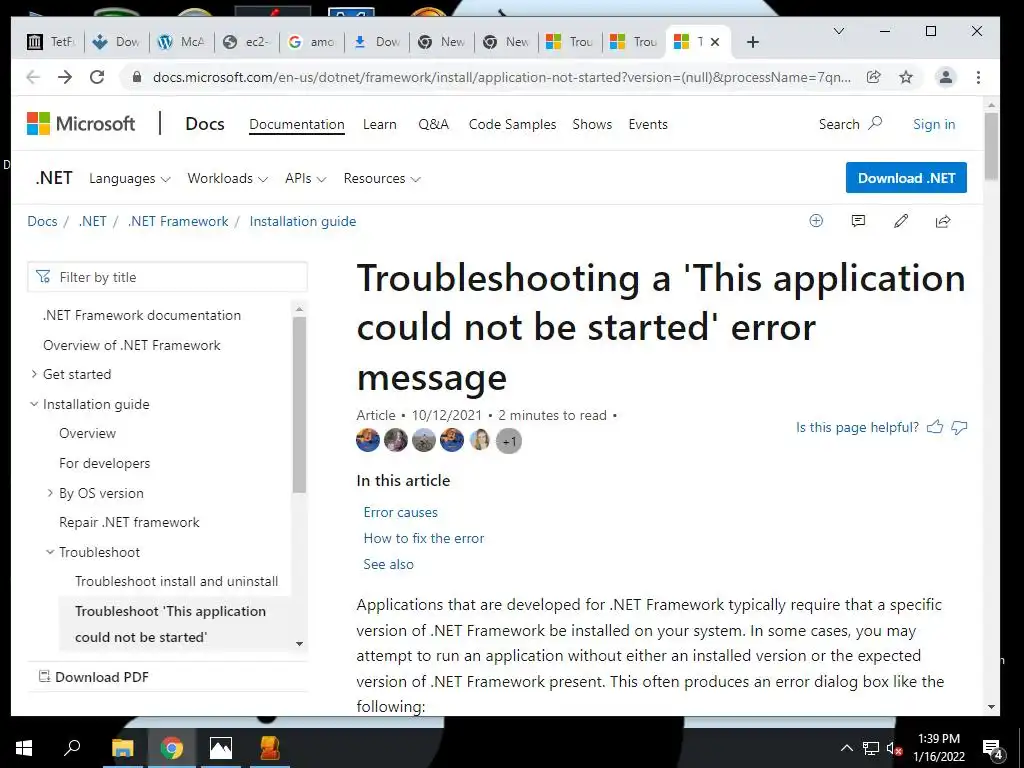The image size is (1024, 768).
Task: Close the active Troubleshooting tab
Action: tap(715, 42)
